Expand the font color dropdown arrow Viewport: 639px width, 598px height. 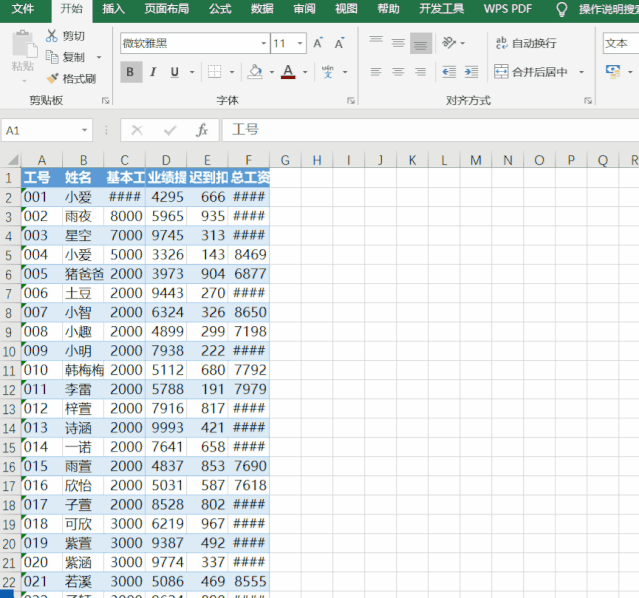click(305, 72)
